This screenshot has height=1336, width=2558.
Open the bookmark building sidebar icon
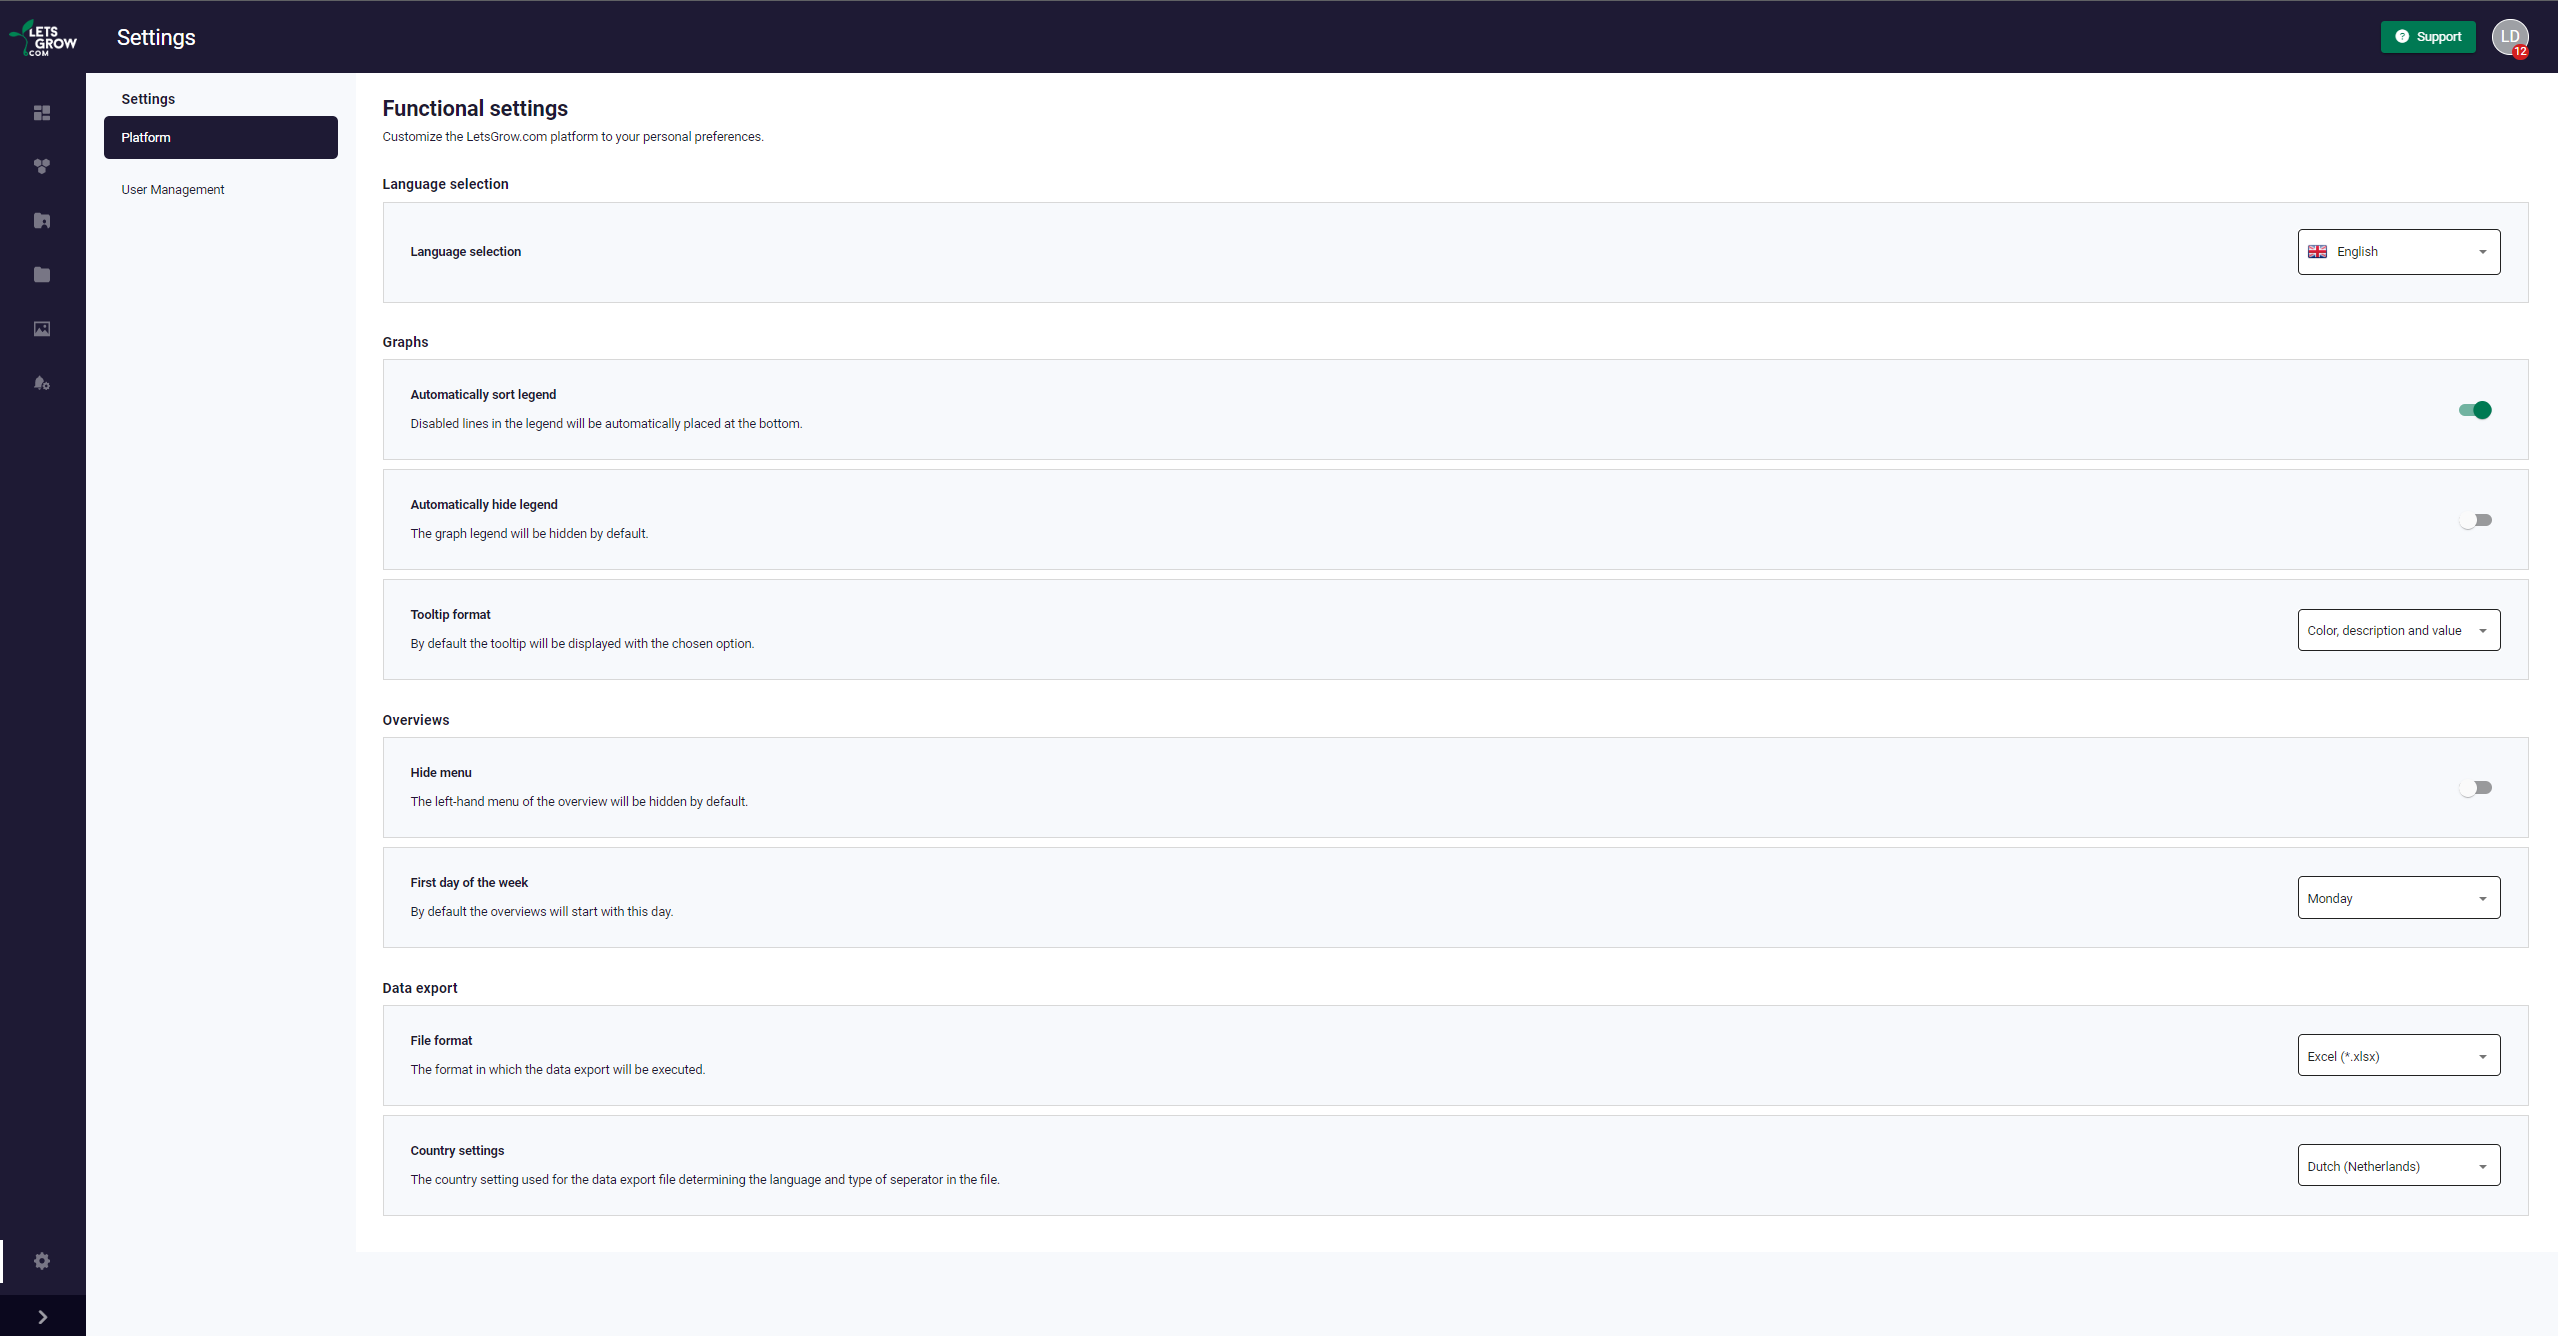pyautogui.click(x=42, y=221)
